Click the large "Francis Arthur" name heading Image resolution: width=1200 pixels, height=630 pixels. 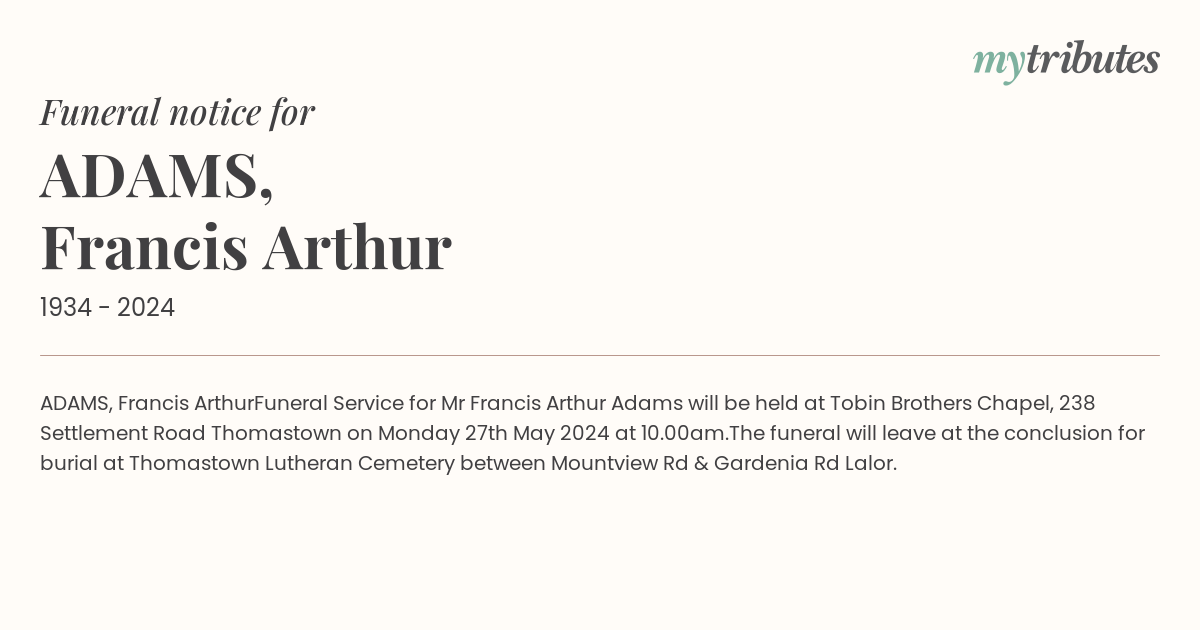point(246,247)
